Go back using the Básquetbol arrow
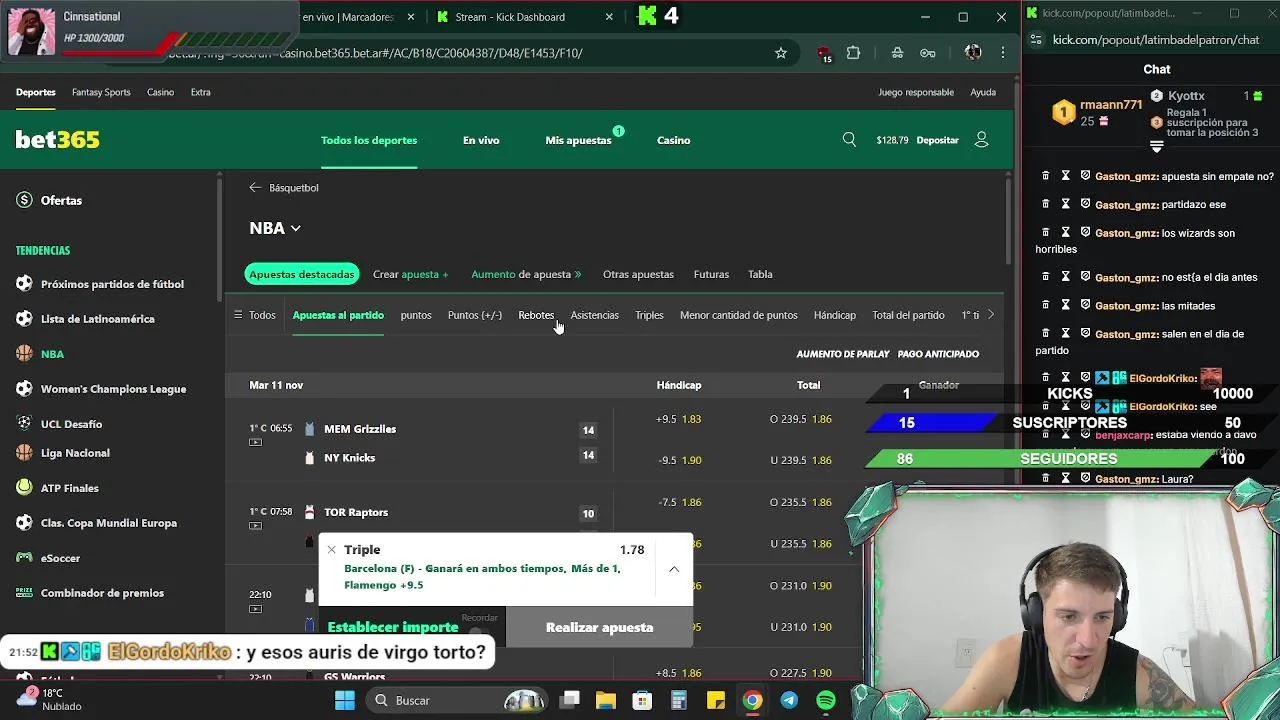Viewport: 1280px width, 720px height. [255, 187]
